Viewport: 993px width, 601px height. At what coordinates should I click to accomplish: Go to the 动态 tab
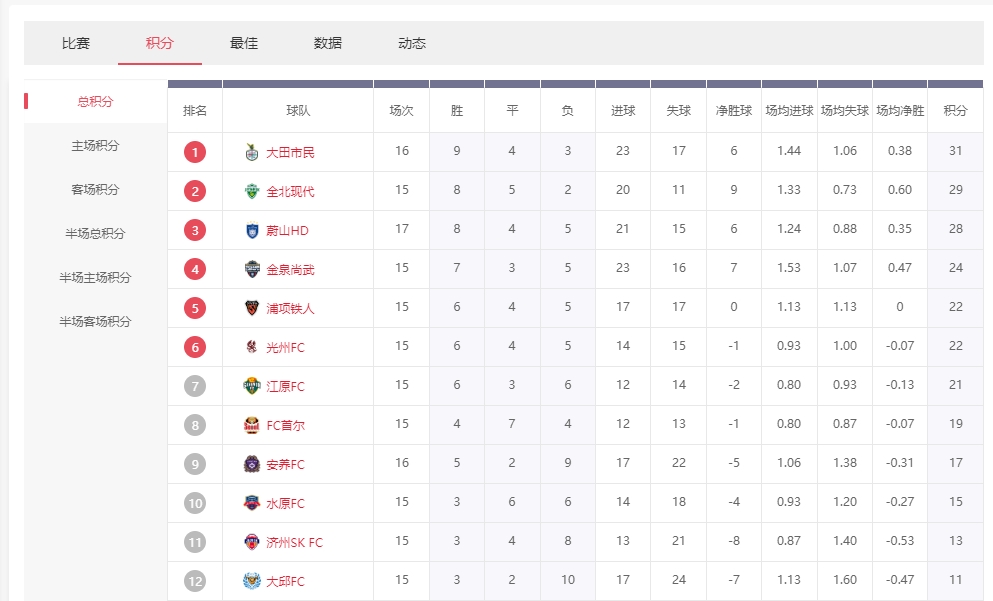point(412,43)
